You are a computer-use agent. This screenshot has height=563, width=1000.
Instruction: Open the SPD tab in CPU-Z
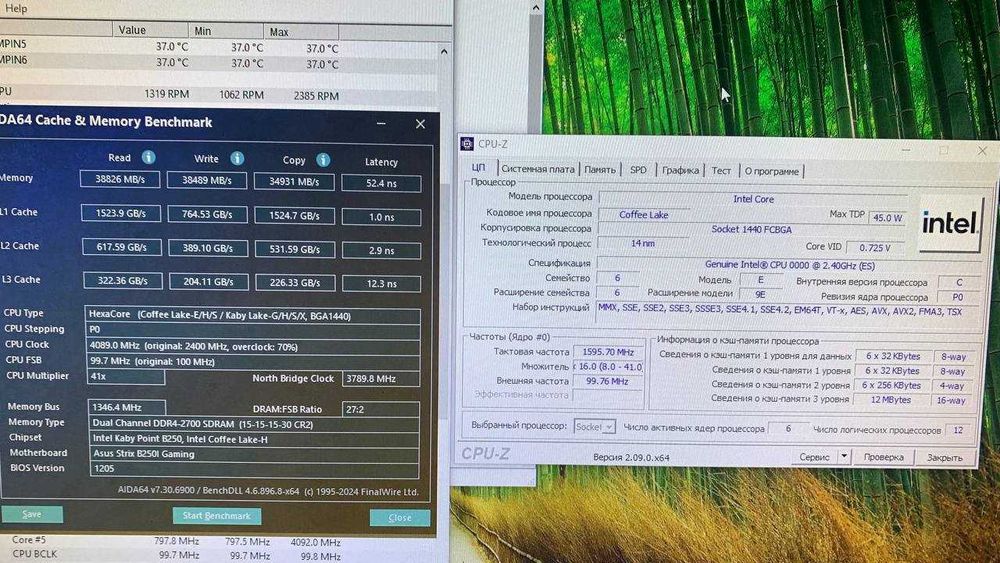(x=638, y=170)
